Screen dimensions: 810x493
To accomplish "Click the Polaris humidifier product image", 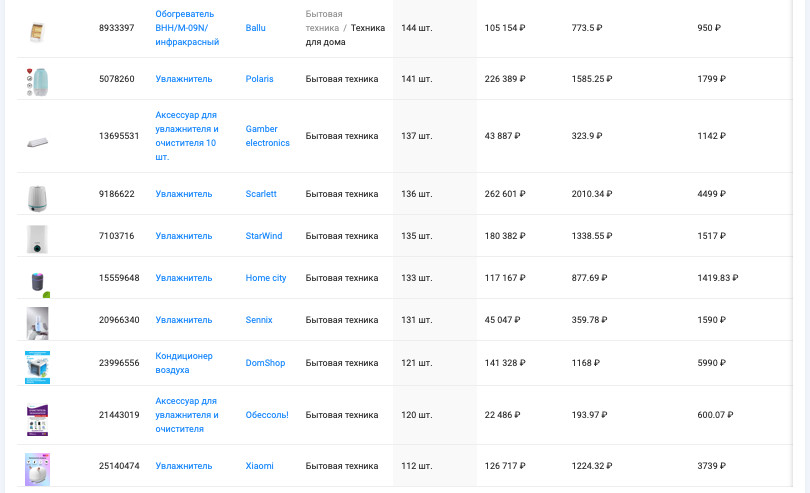I will [37, 82].
